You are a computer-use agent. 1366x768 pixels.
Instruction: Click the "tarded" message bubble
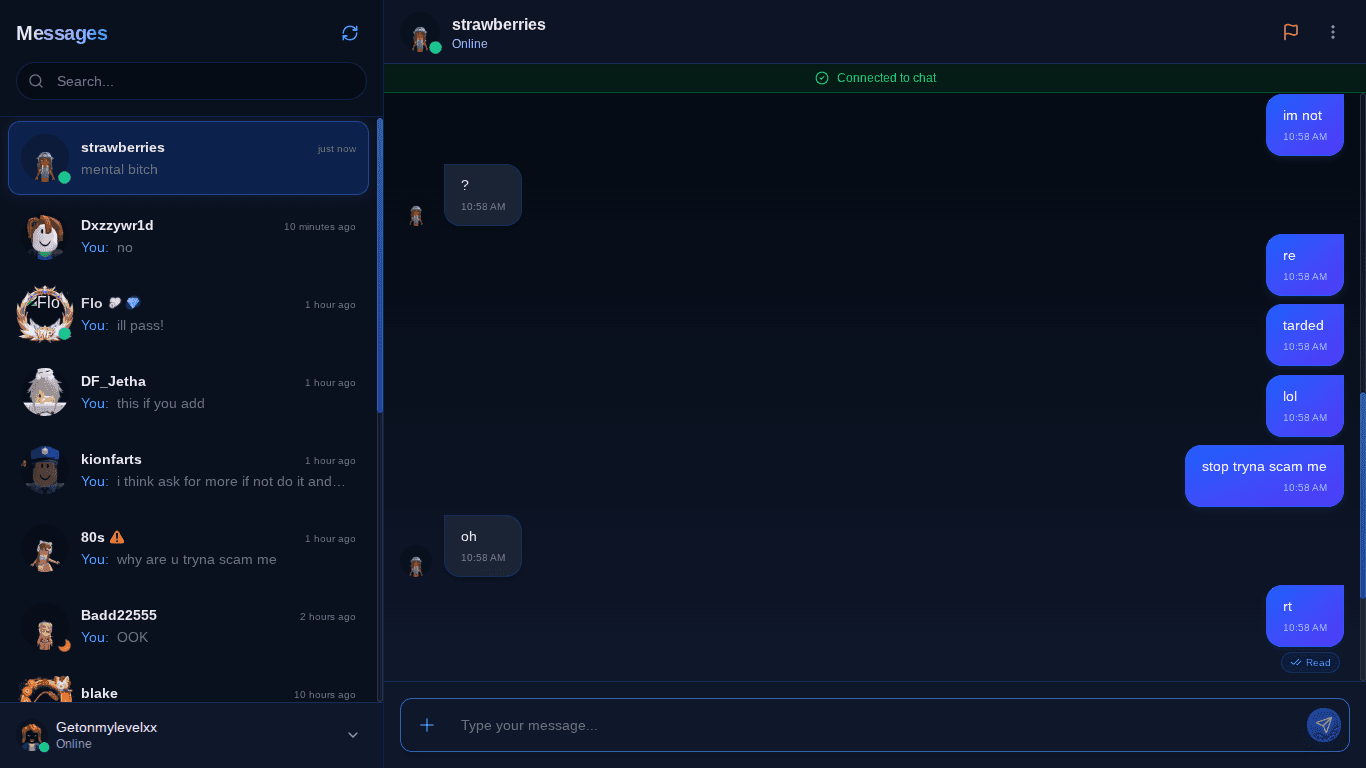[1305, 335]
